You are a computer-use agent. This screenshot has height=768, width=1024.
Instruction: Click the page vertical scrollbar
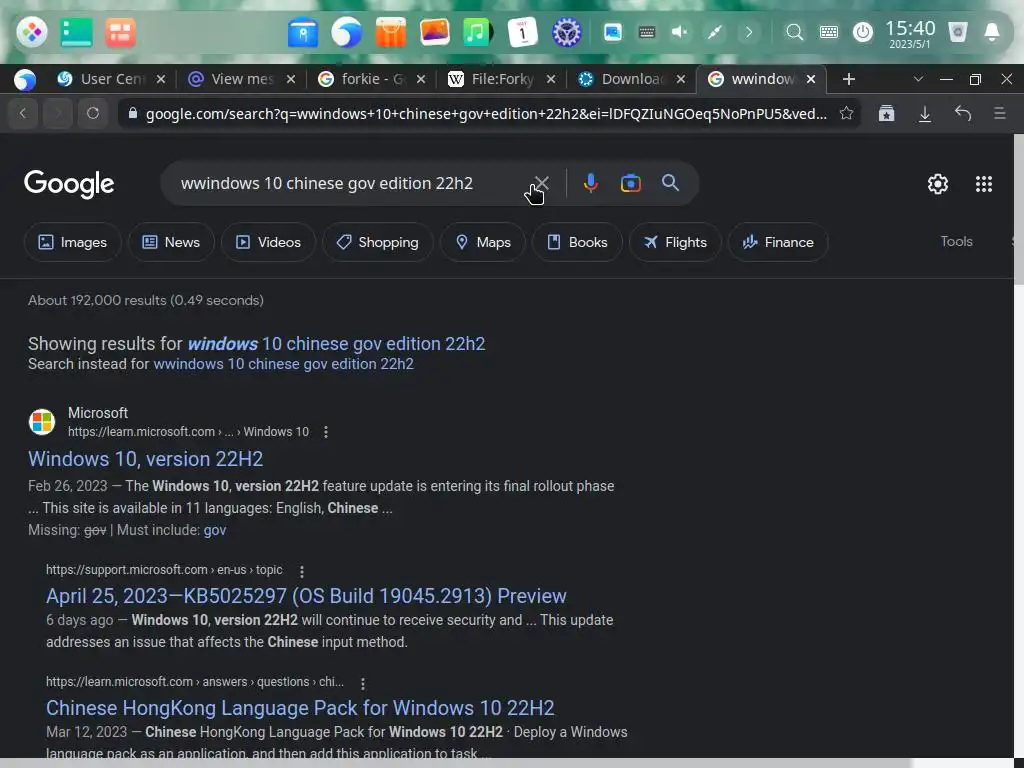[1018, 209]
